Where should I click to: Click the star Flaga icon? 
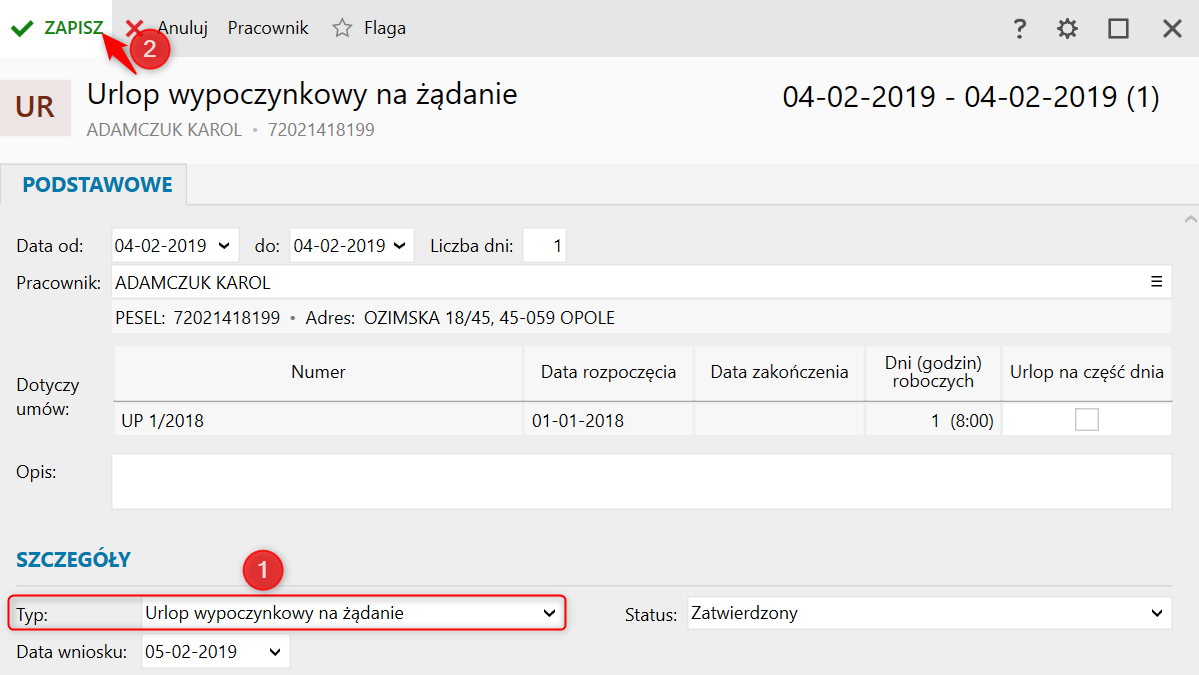point(343,28)
